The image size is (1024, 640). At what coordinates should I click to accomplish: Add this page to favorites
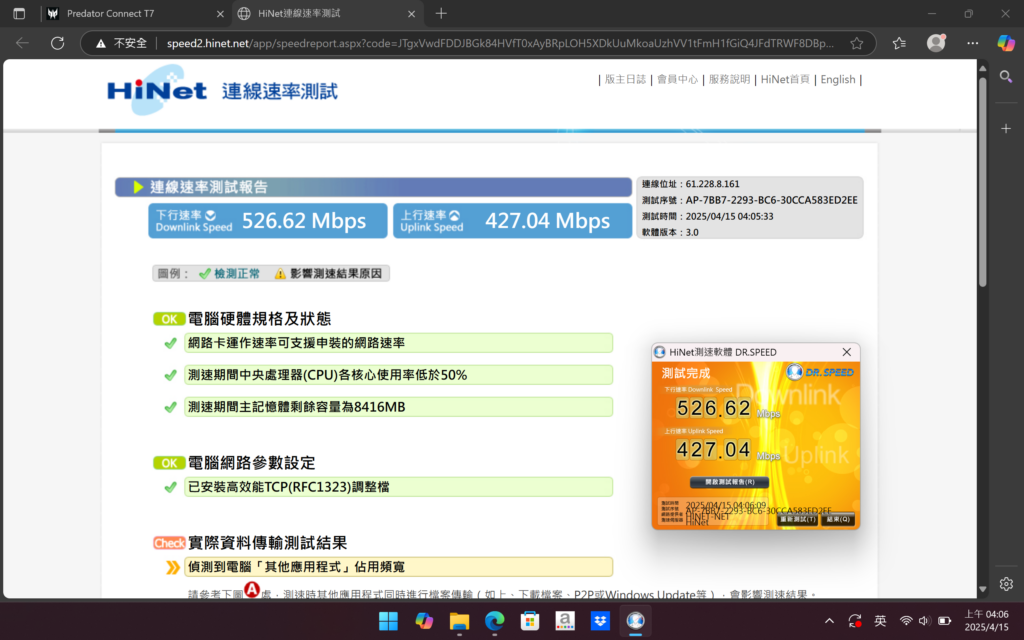click(857, 43)
